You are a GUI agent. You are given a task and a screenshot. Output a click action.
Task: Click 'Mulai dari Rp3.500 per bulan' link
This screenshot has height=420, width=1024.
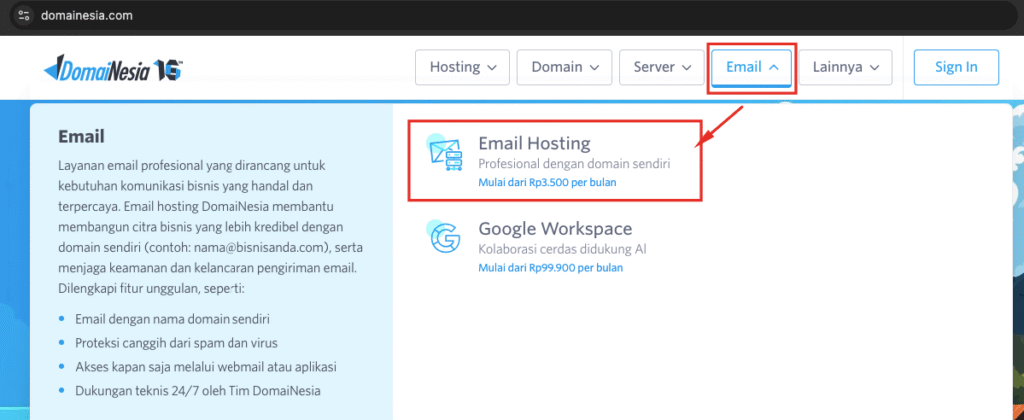coord(547,182)
